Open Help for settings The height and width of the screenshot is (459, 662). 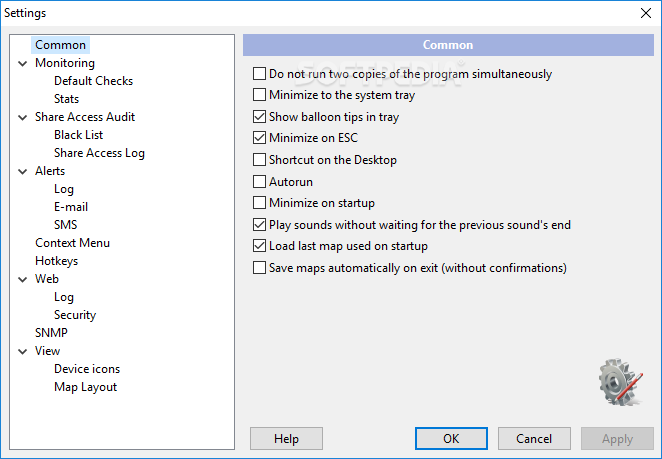286,438
